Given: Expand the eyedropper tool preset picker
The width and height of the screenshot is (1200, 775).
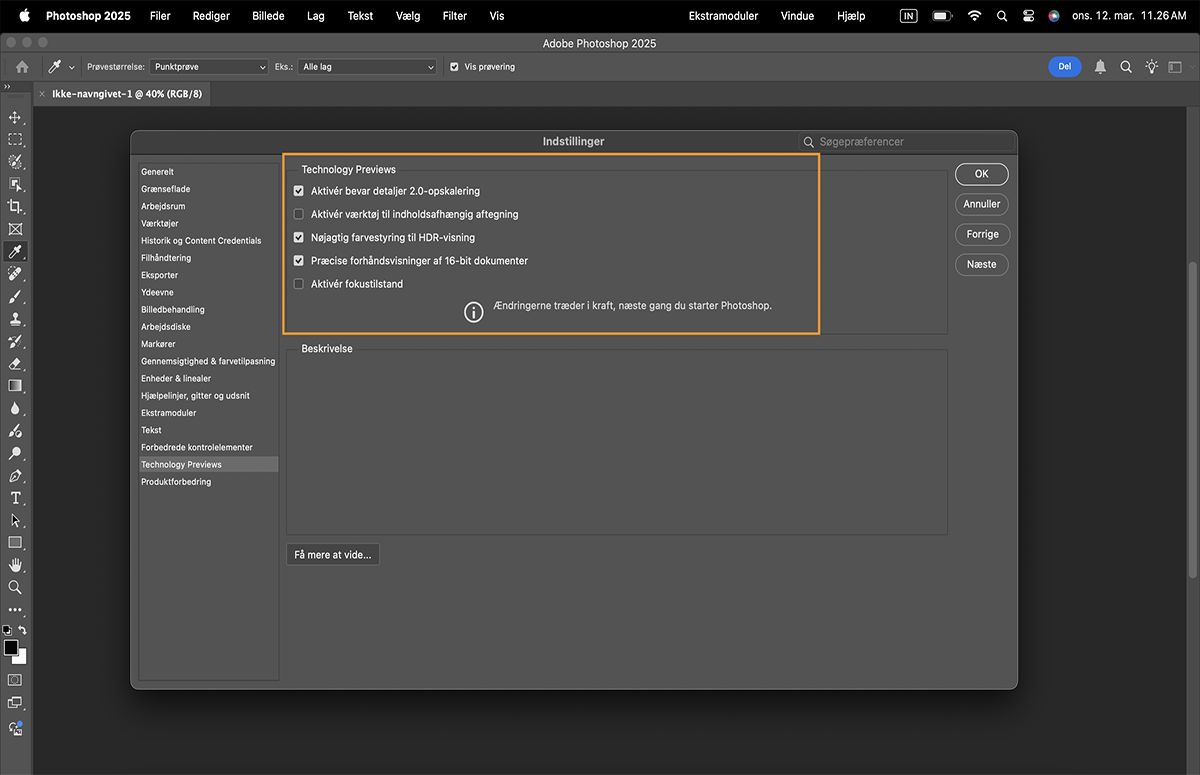Looking at the screenshot, I should (72, 67).
